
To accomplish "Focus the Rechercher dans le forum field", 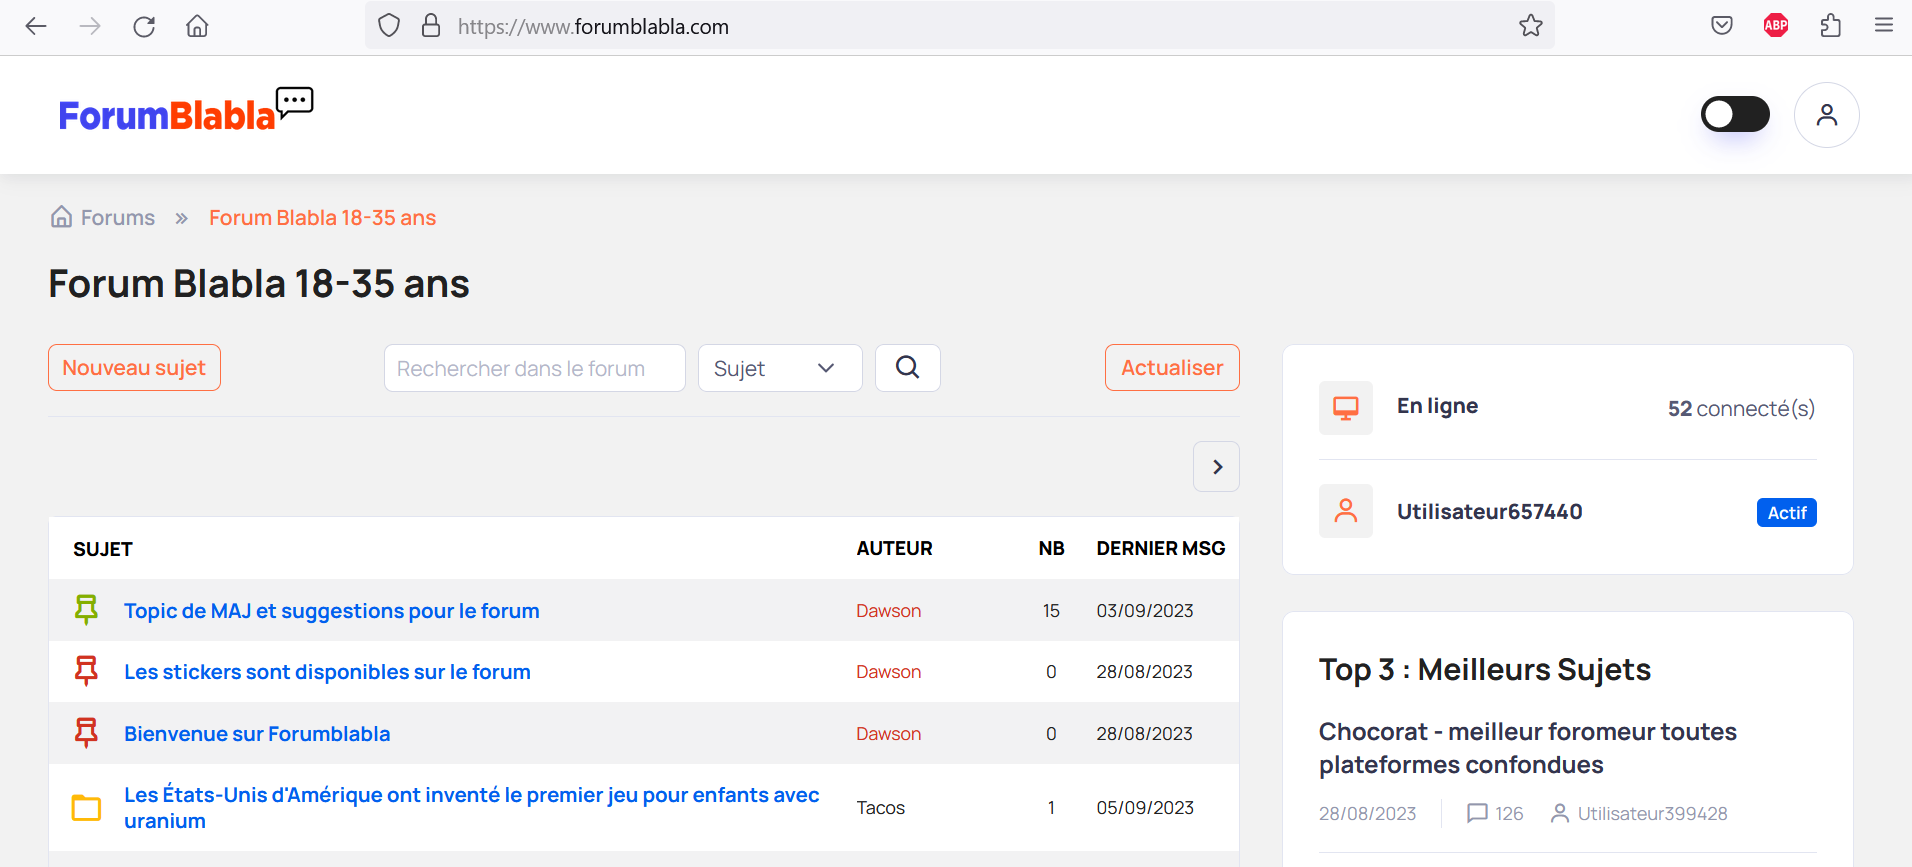I will coord(534,368).
